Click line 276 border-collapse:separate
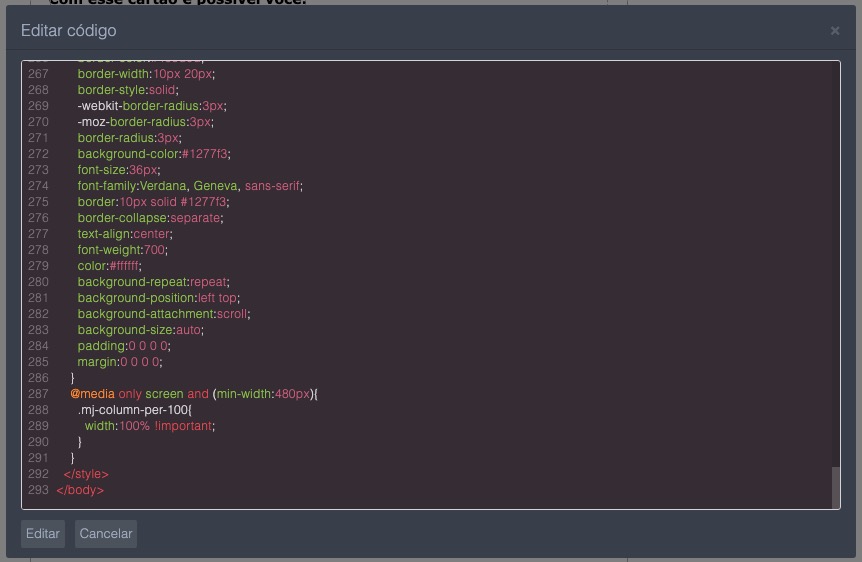862x562 pixels. (x=151, y=218)
